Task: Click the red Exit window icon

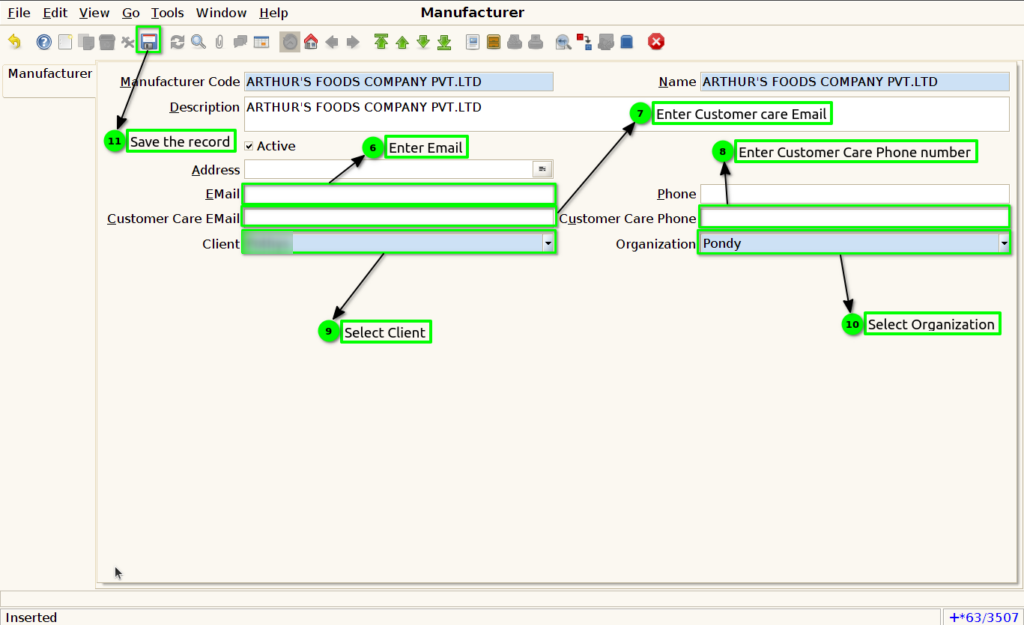Action: coord(656,42)
